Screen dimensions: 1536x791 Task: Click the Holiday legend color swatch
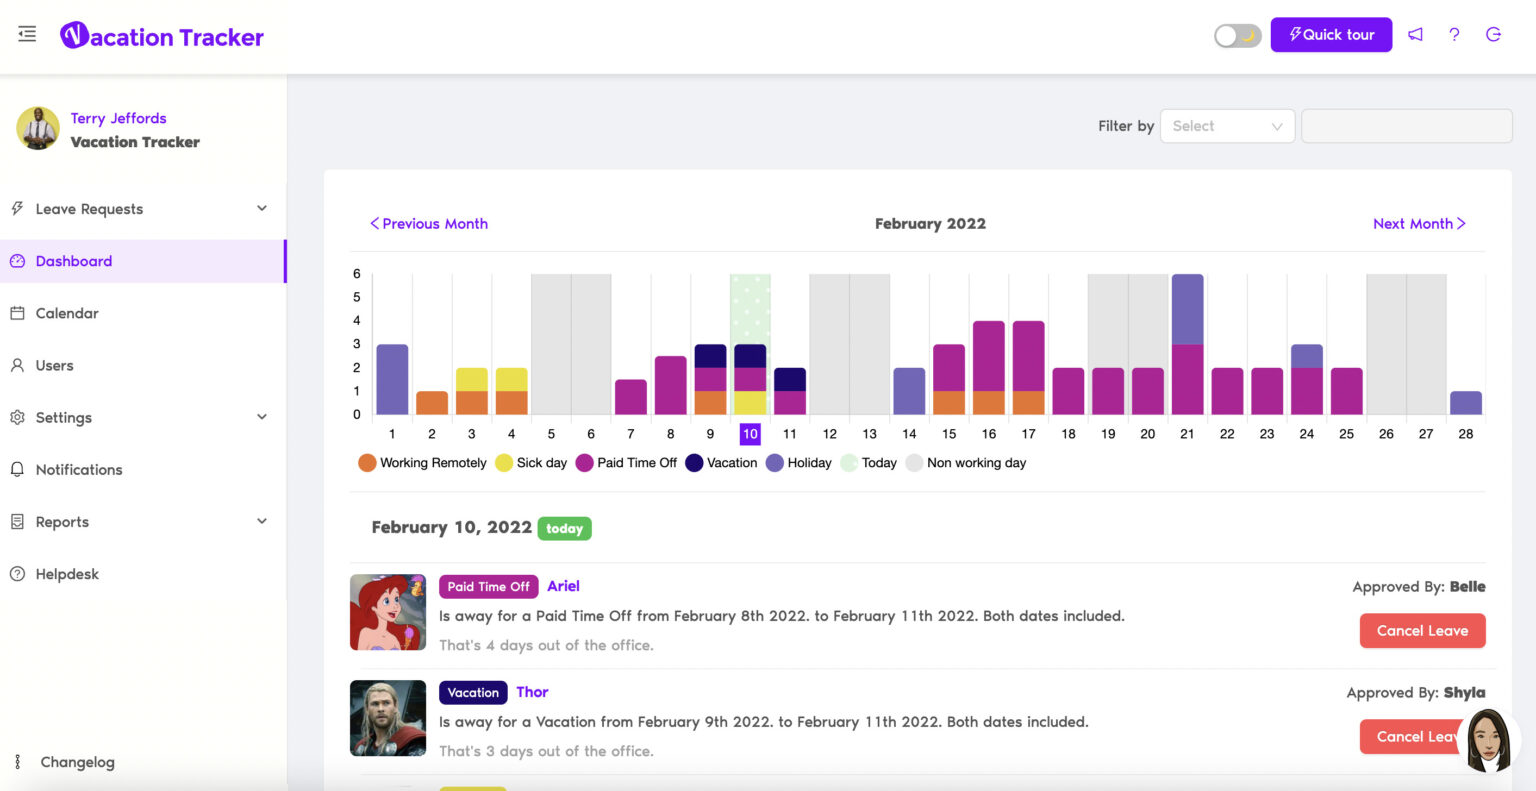point(774,463)
